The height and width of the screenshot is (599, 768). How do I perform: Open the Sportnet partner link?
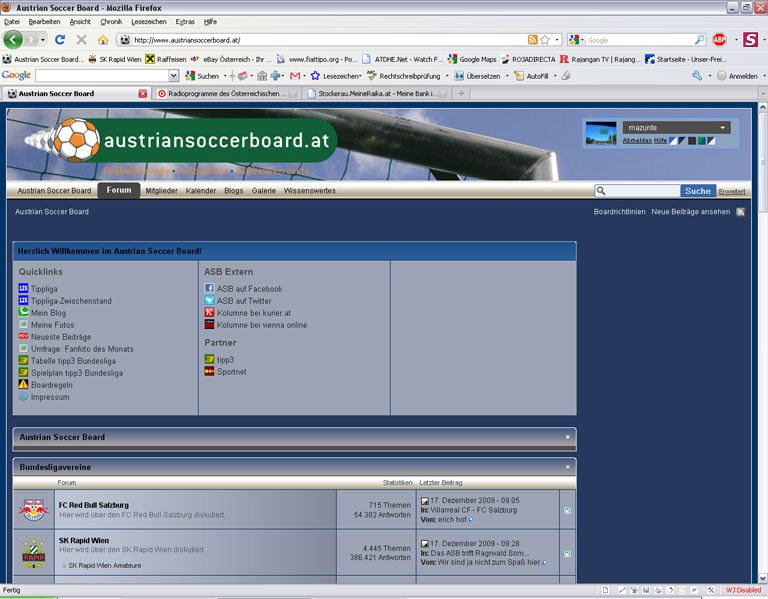click(x=232, y=372)
